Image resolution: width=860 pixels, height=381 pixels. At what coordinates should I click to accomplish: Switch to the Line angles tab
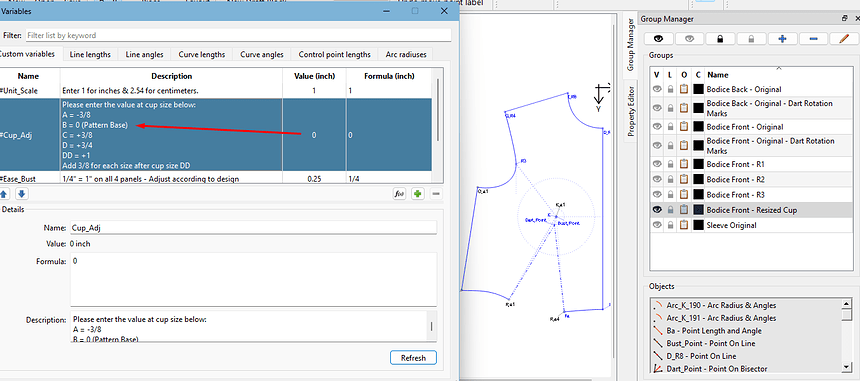point(144,54)
